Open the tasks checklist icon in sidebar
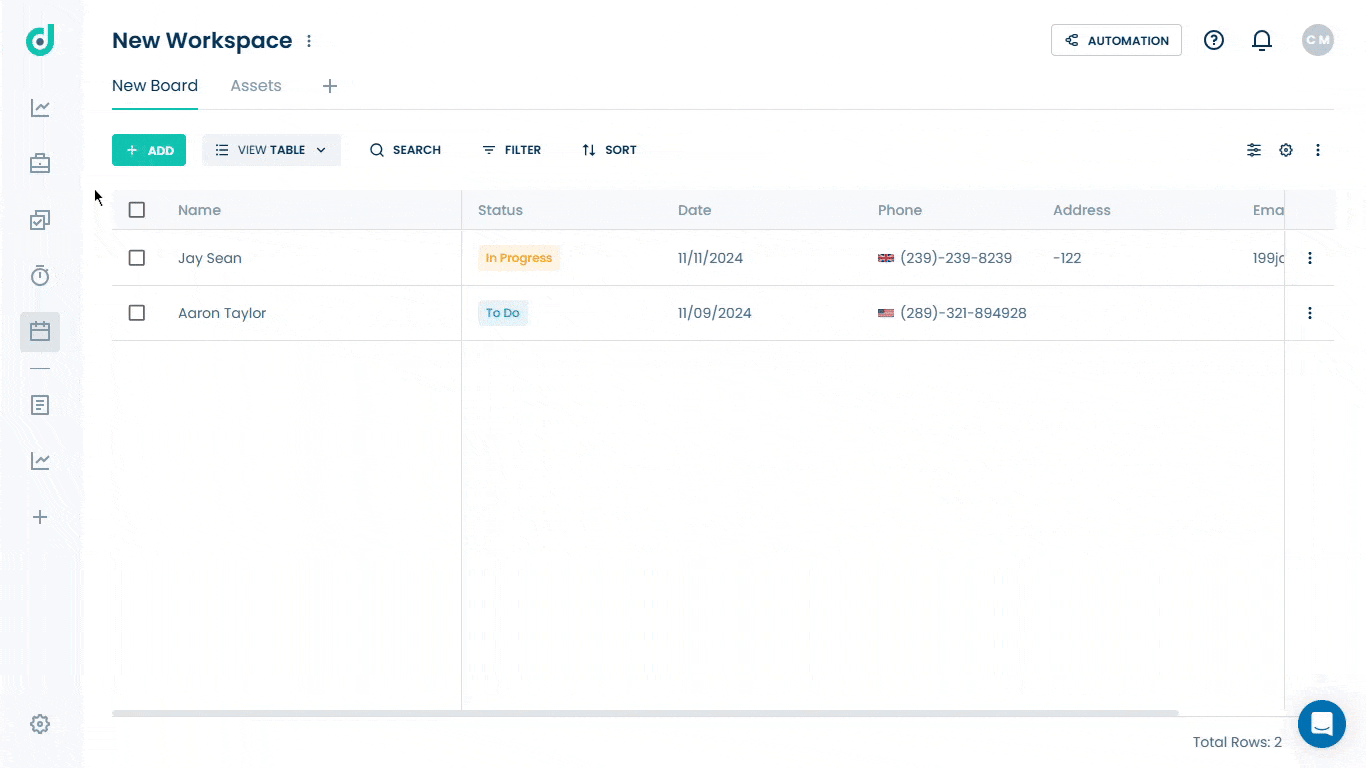 click(40, 220)
